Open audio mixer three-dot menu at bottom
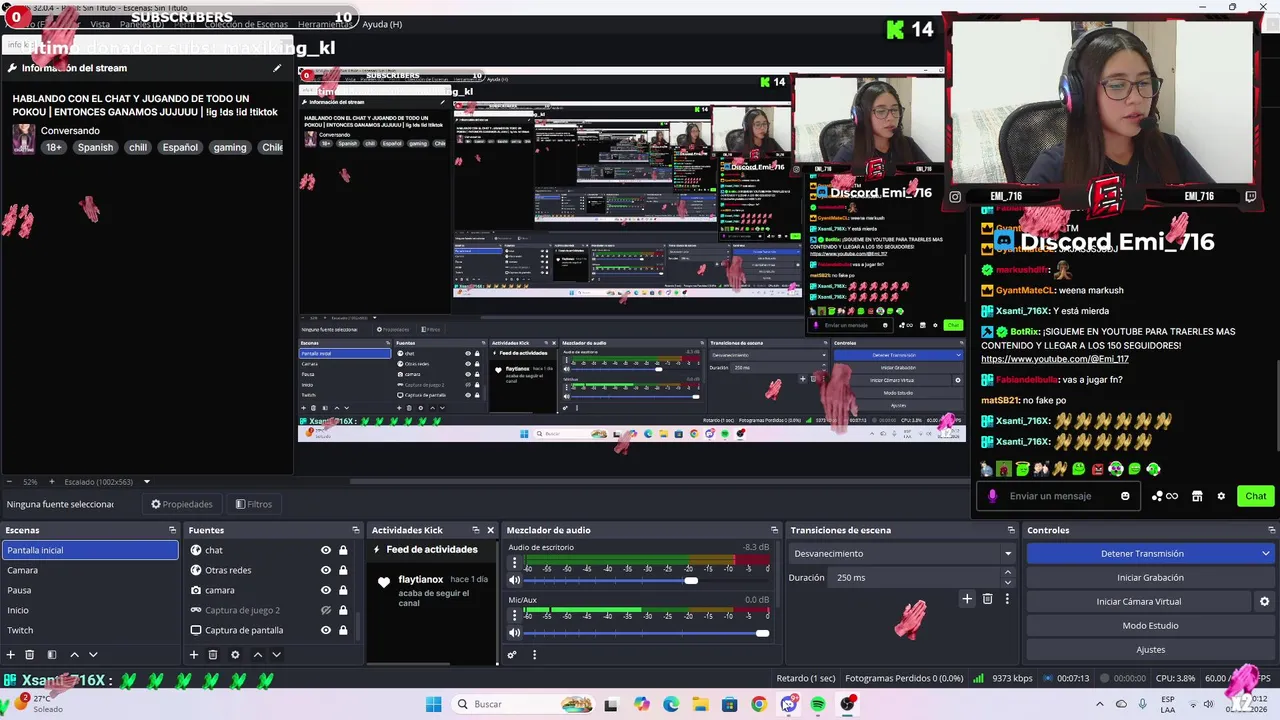 click(534, 655)
